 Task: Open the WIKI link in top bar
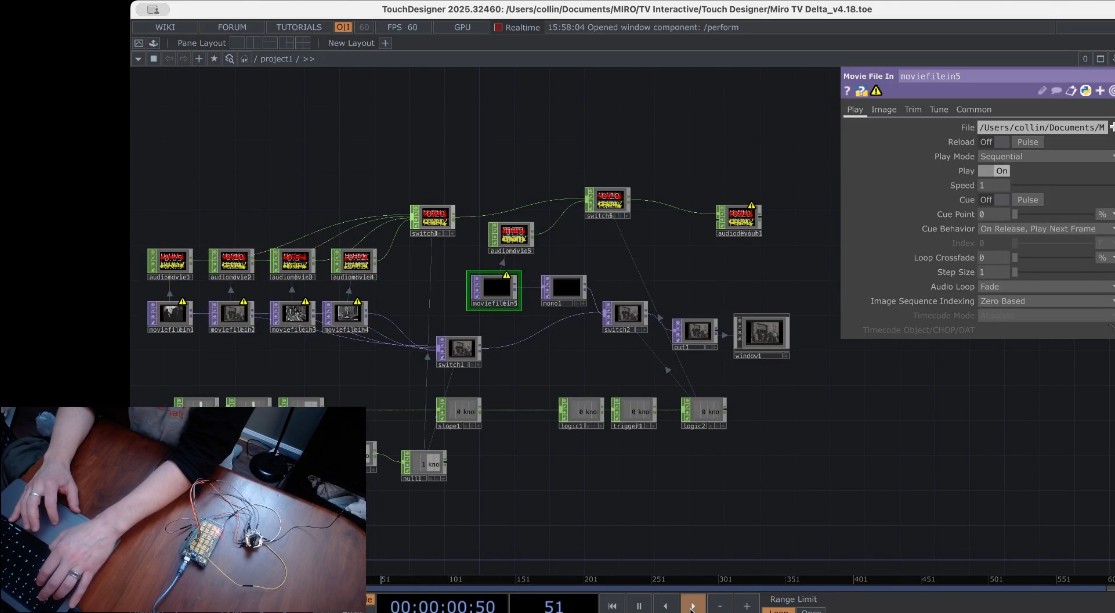pos(165,27)
